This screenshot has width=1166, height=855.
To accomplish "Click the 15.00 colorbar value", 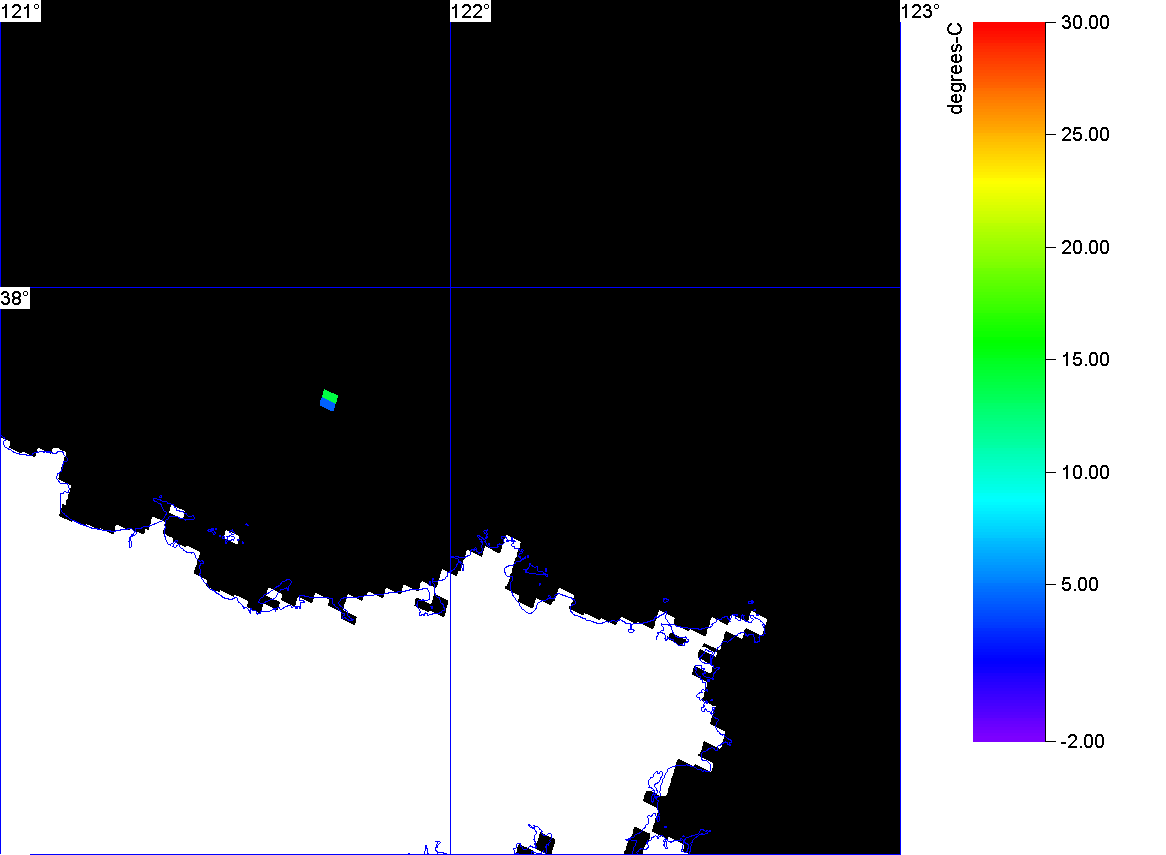I will pyautogui.click(x=1085, y=360).
